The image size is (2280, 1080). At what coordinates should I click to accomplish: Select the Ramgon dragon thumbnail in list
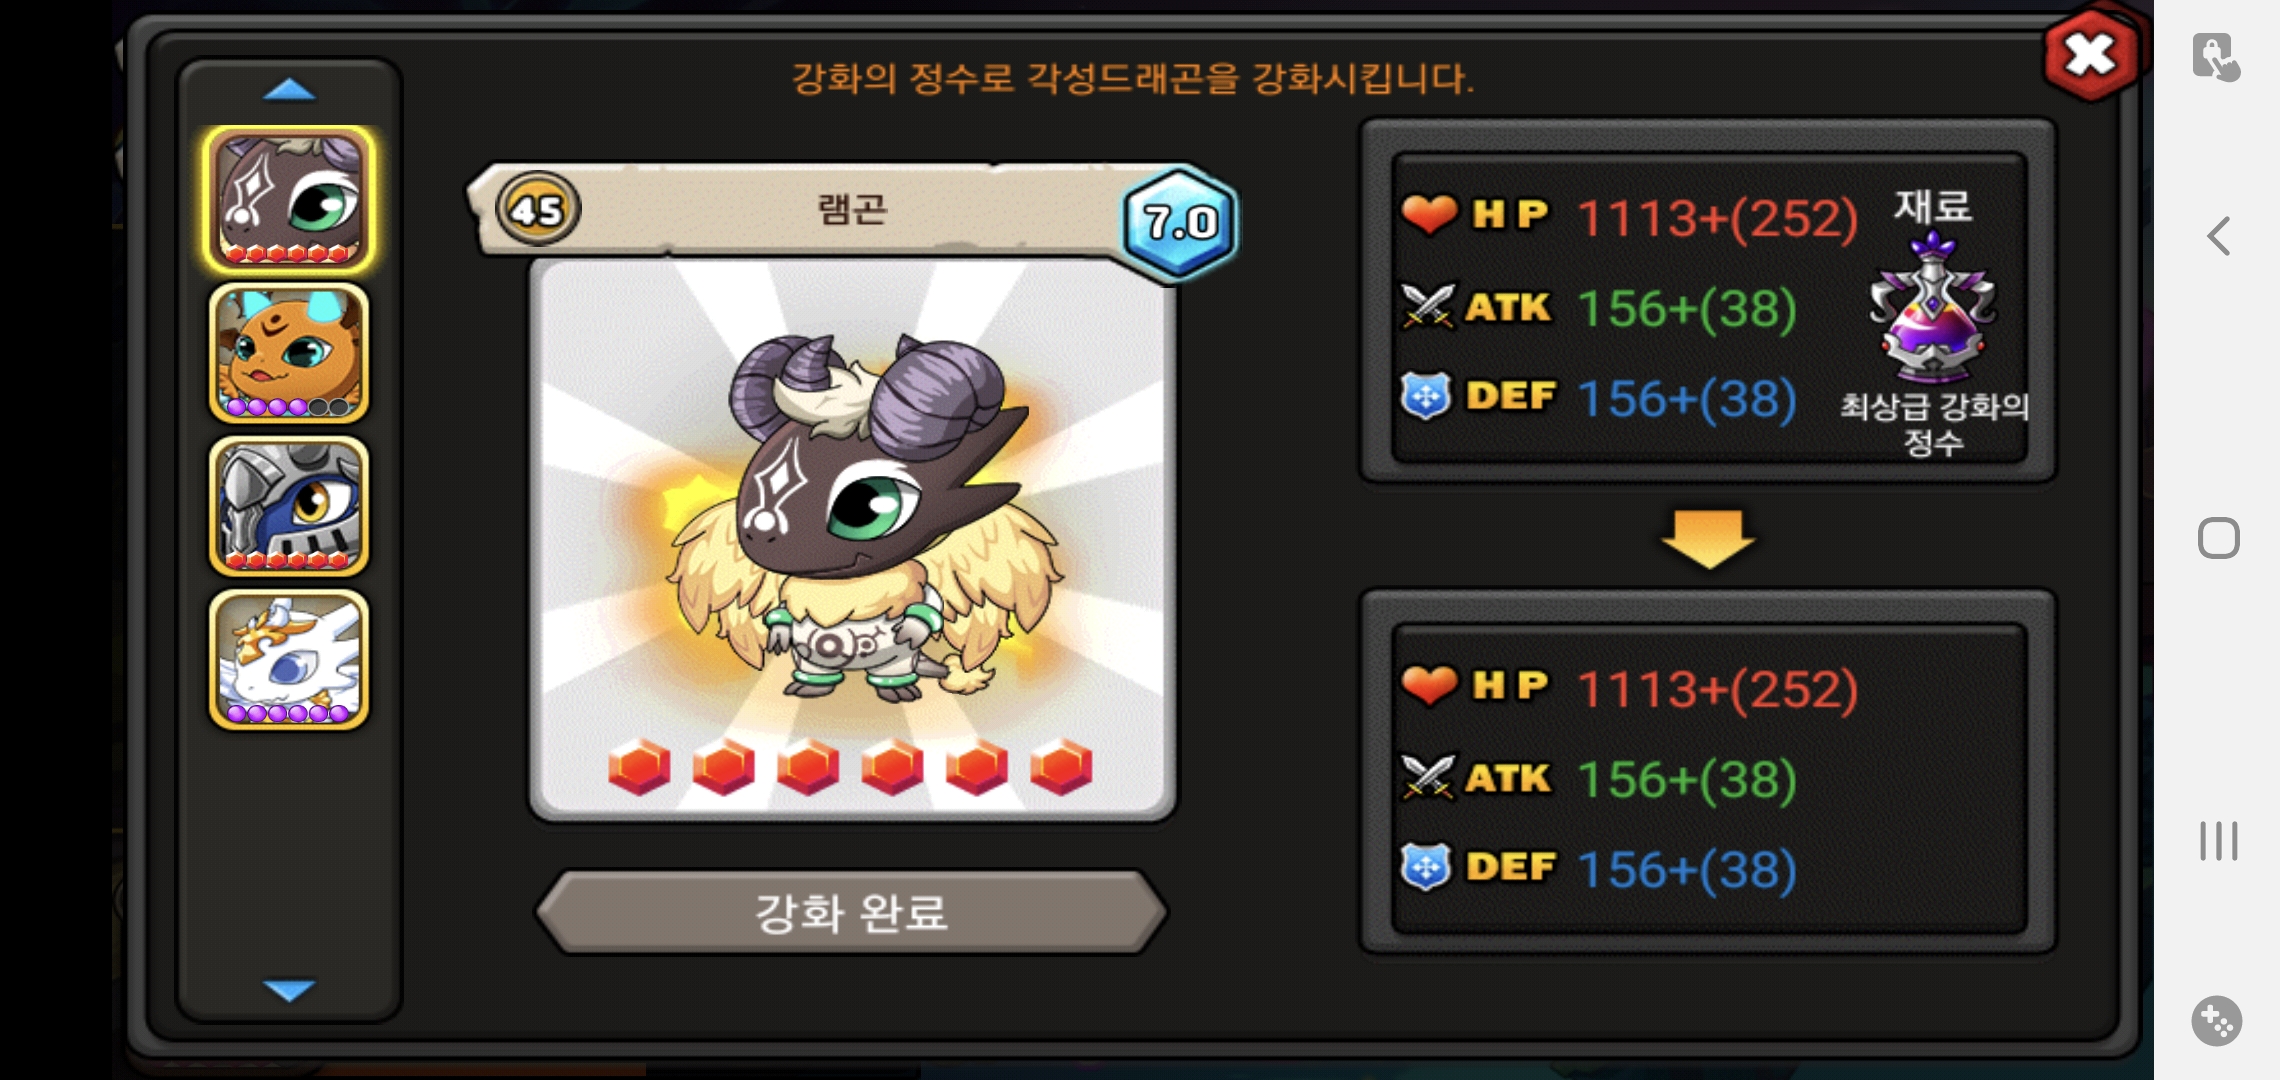(288, 200)
